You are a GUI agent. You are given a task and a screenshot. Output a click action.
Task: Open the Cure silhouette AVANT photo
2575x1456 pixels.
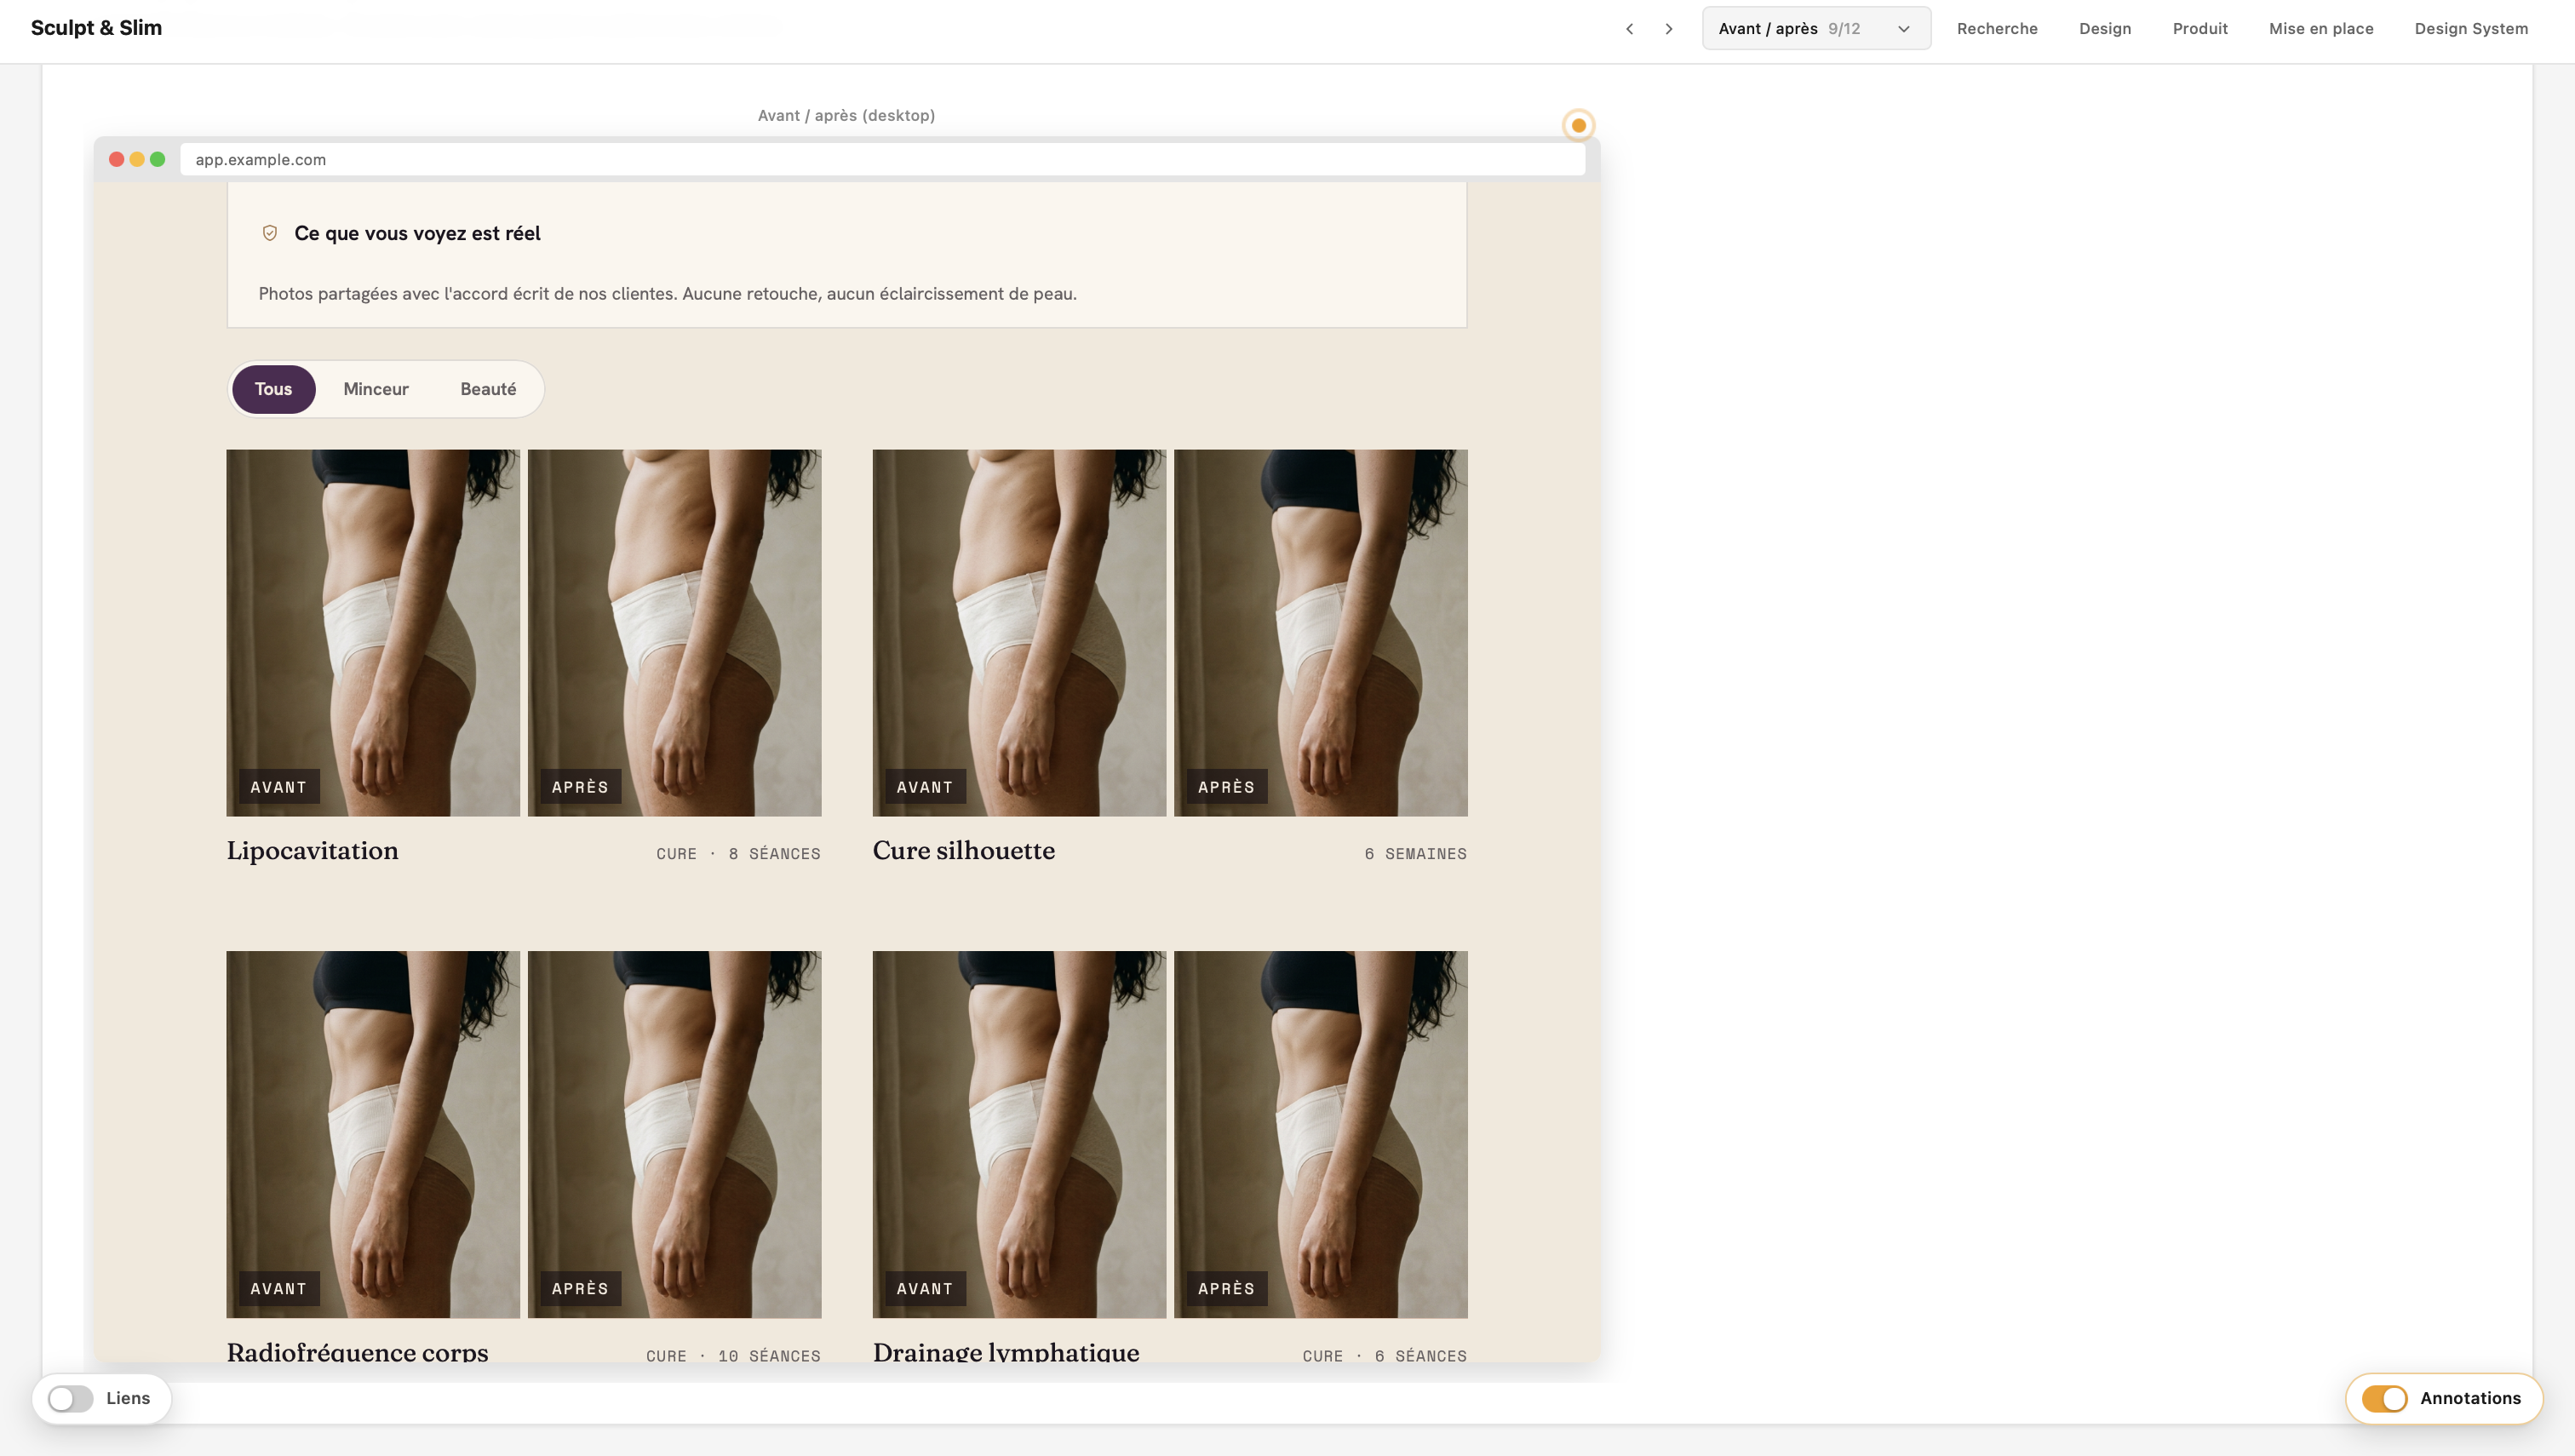click(x=1019, y=632)
